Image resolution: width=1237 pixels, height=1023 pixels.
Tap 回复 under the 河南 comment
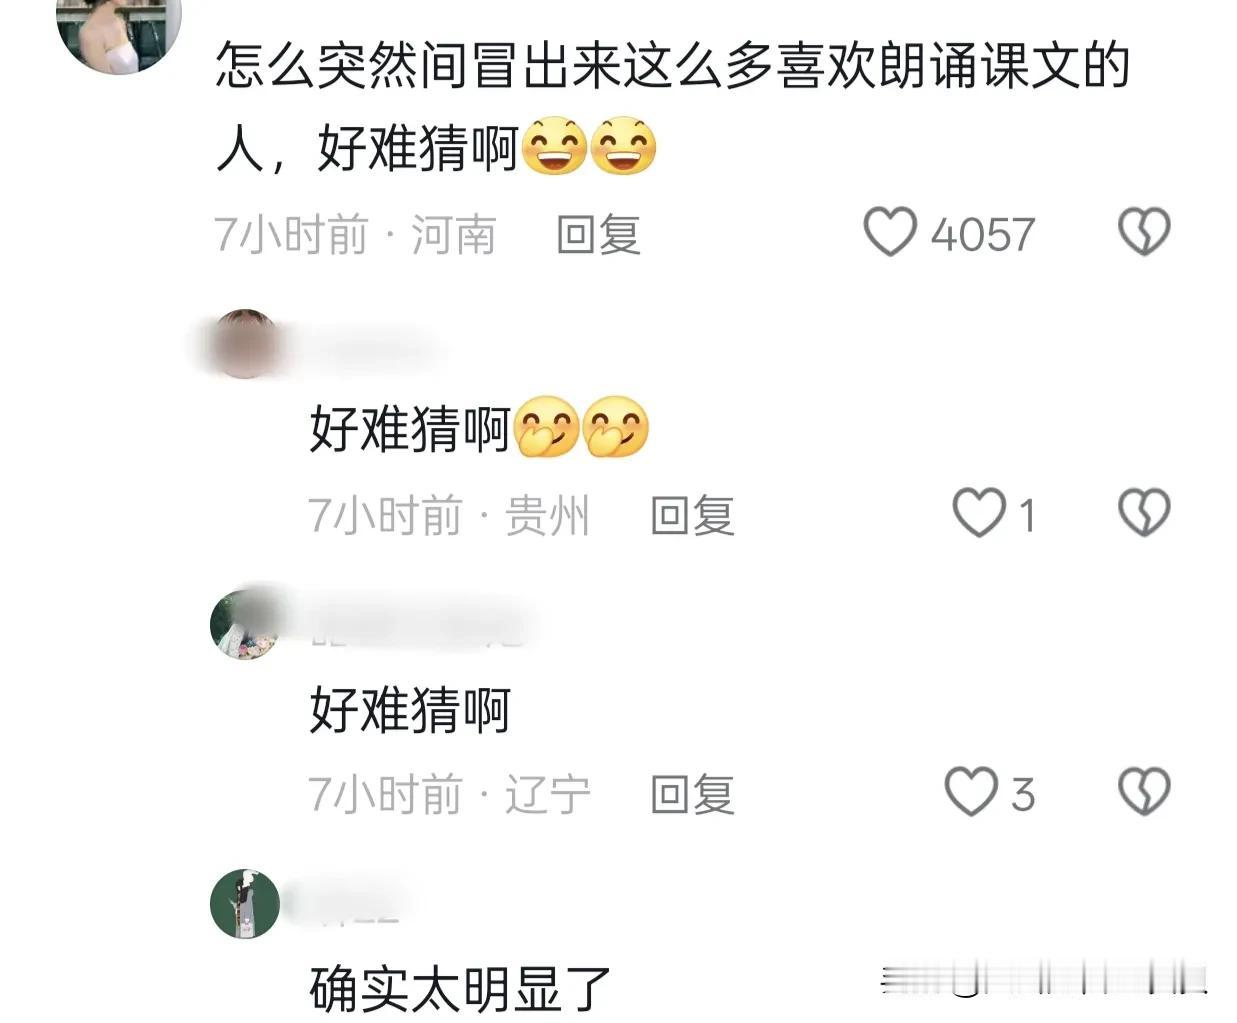(x=598, y=235)
